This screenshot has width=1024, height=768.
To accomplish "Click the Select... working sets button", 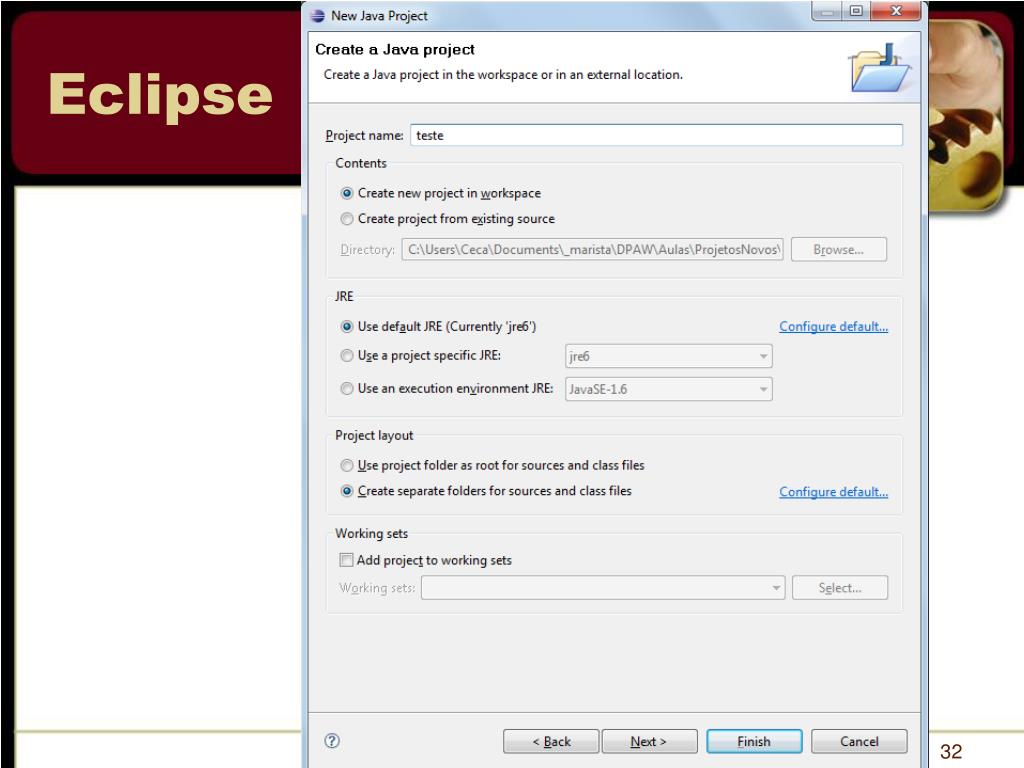I will point(840,588).
